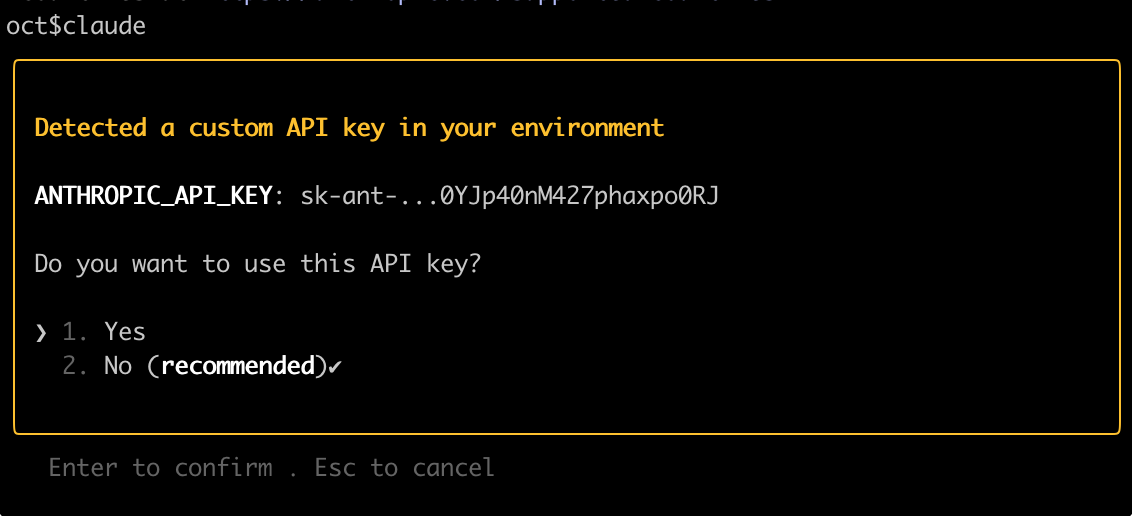This screenshot has height=516, width=1132.
Task: Click the Detected a custom API key heading
Action: [349, 128]
